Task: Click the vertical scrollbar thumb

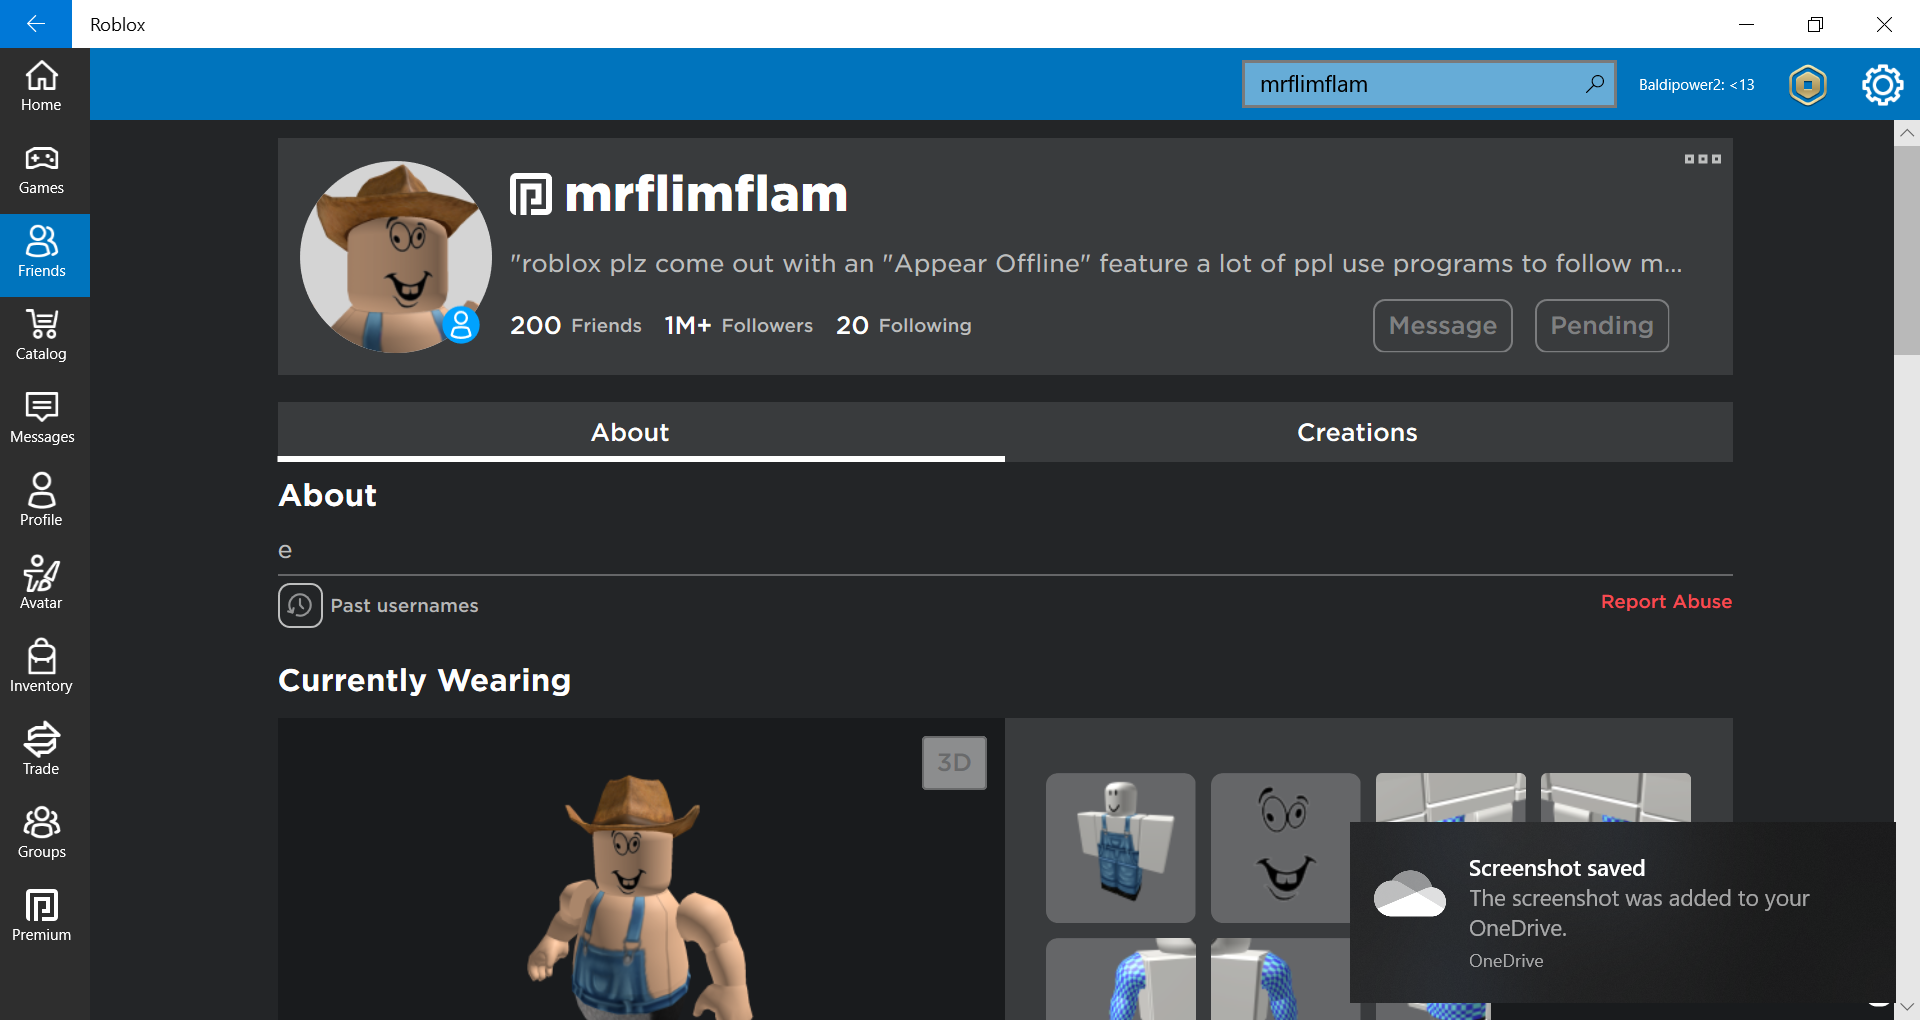Action: (x=1907, y=250)
